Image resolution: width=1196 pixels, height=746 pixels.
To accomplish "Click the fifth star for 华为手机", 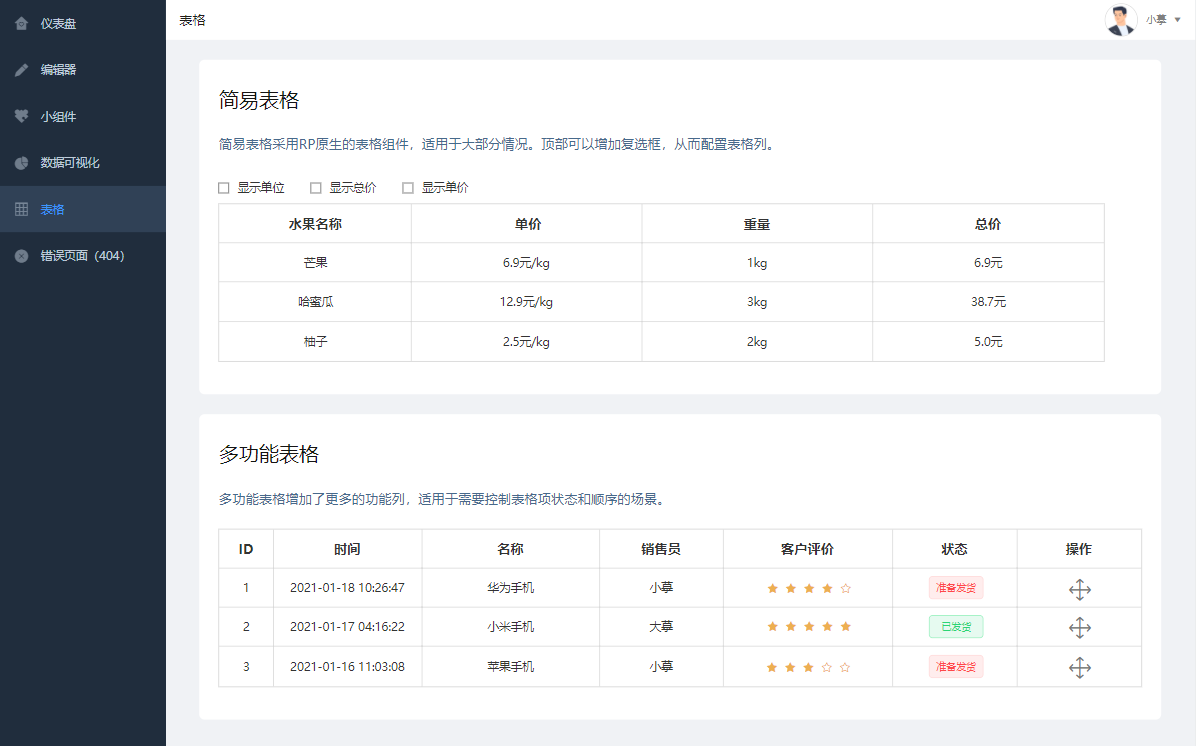I will [846, 589].
